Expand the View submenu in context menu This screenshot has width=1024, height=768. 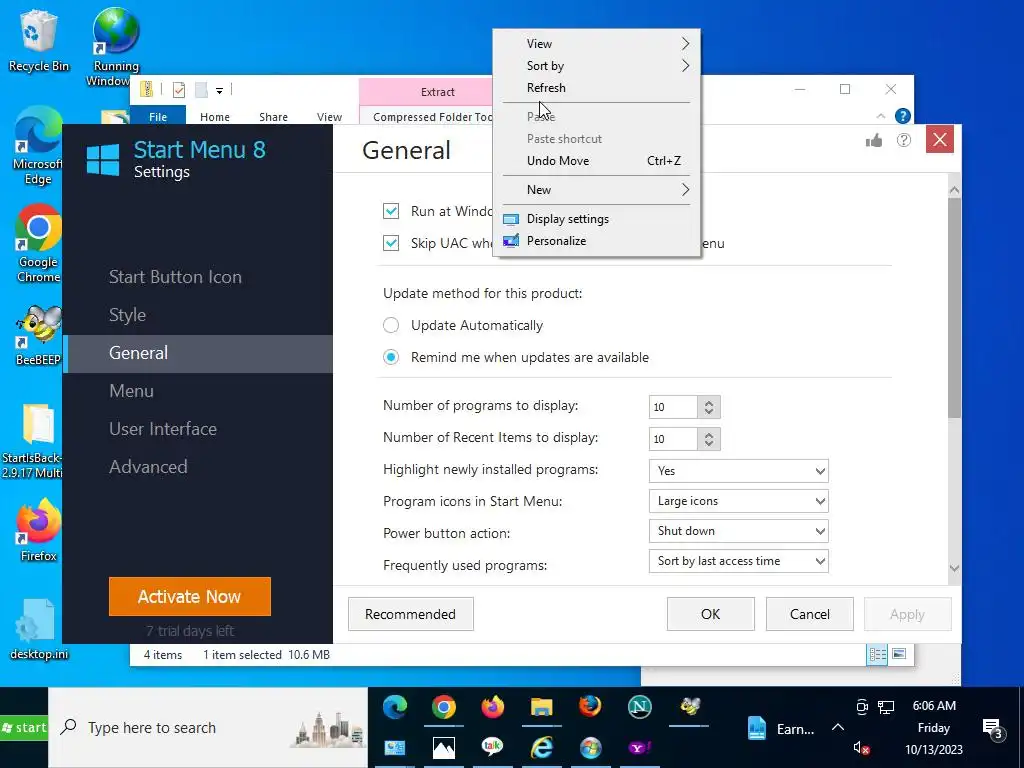pyautogui.click(x=597, y=44)
